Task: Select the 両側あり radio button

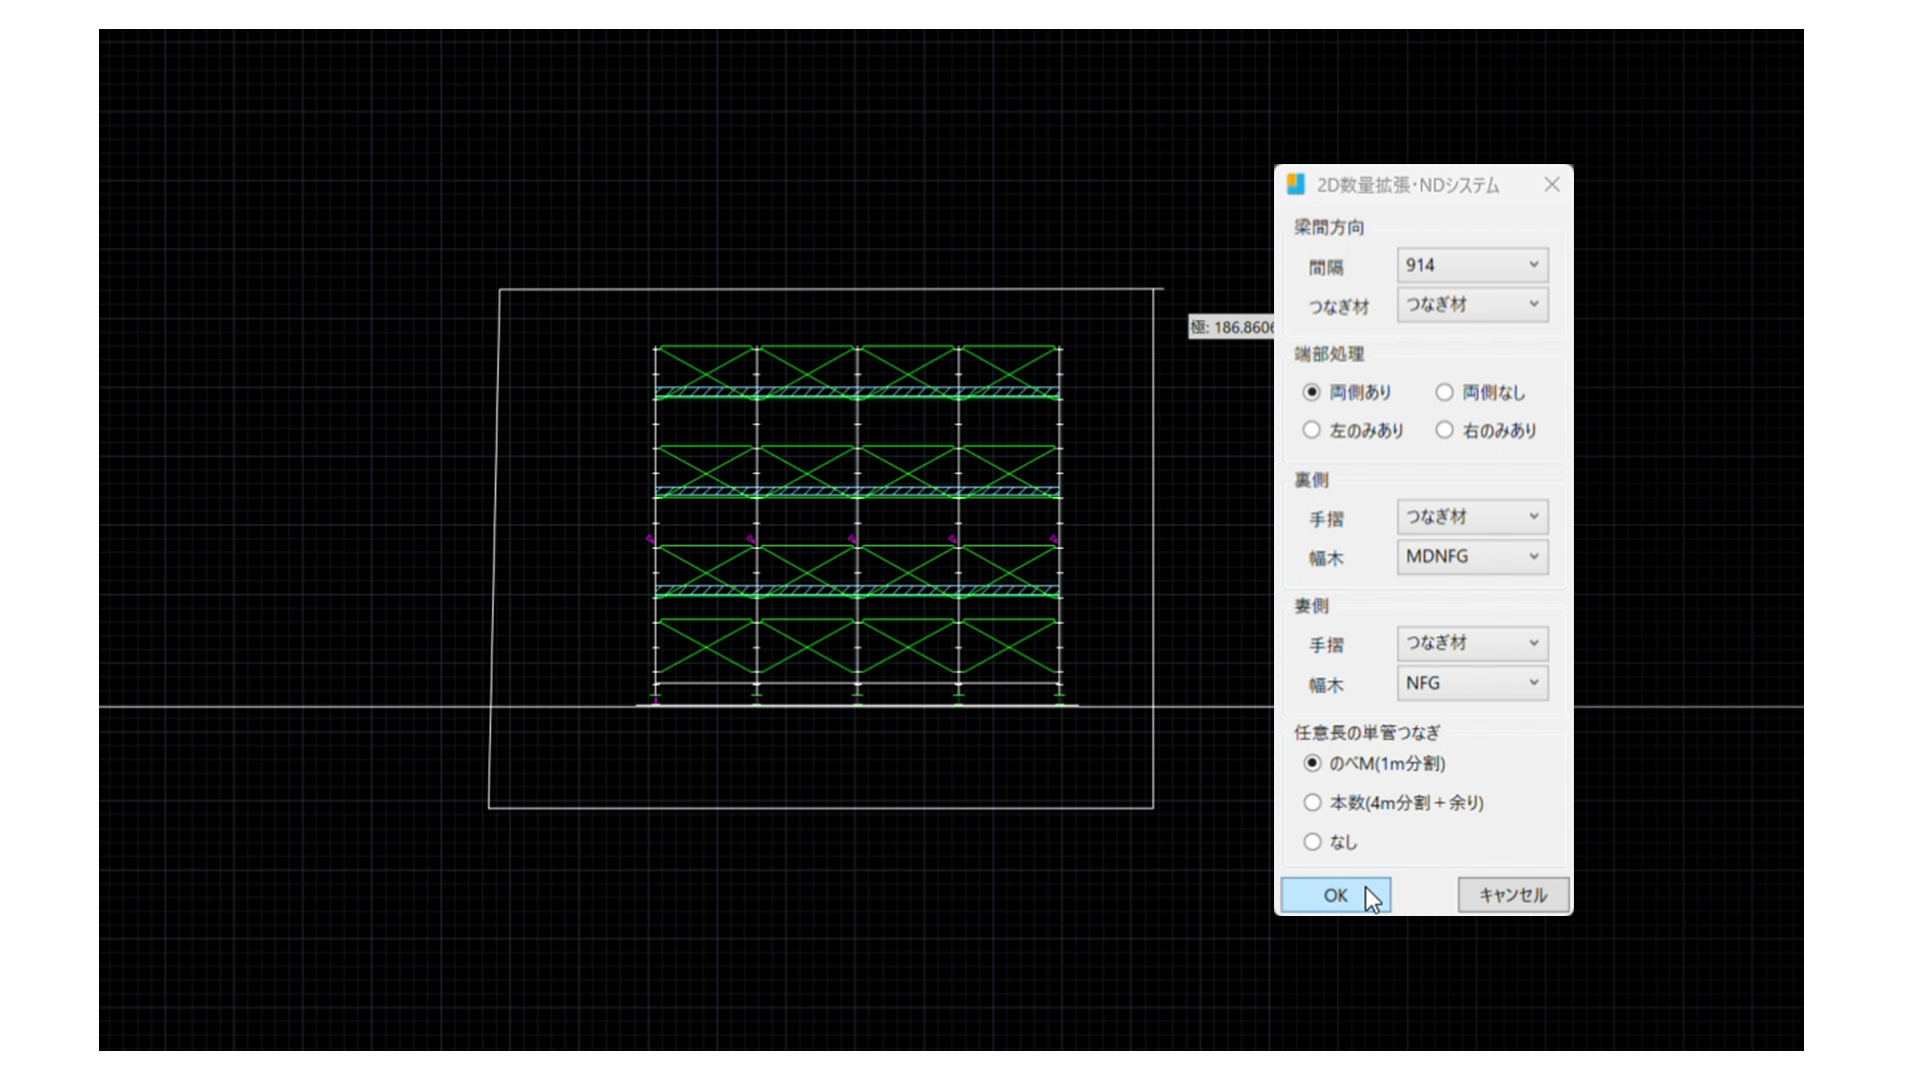Action: [x=1312, y=393]
